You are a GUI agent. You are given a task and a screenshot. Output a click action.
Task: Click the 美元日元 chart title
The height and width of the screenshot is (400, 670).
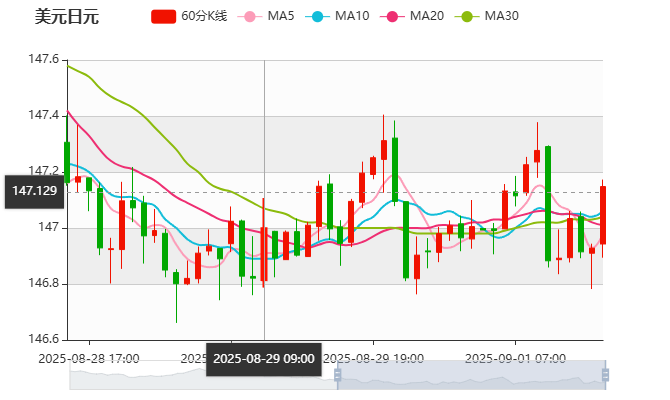(67, 17)
